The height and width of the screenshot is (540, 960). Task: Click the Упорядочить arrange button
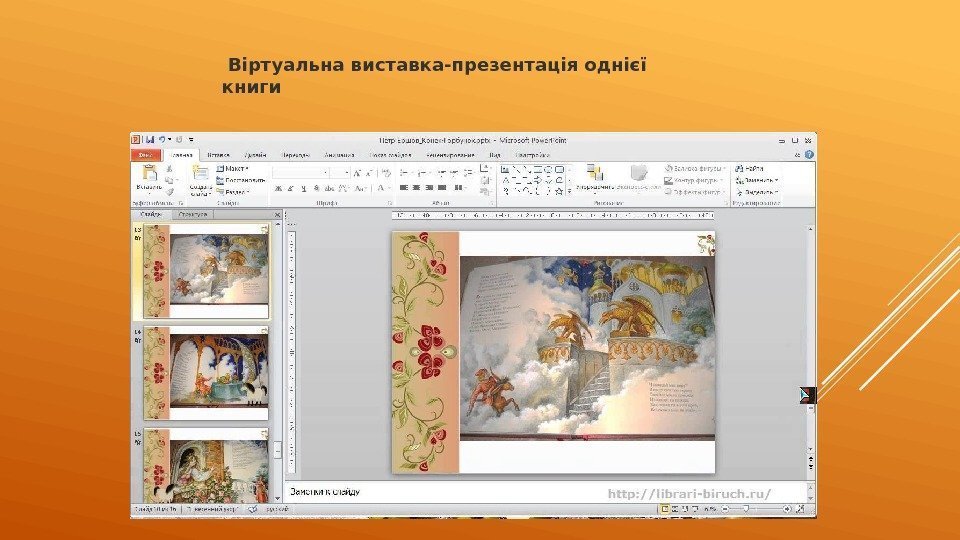[594, 178]
